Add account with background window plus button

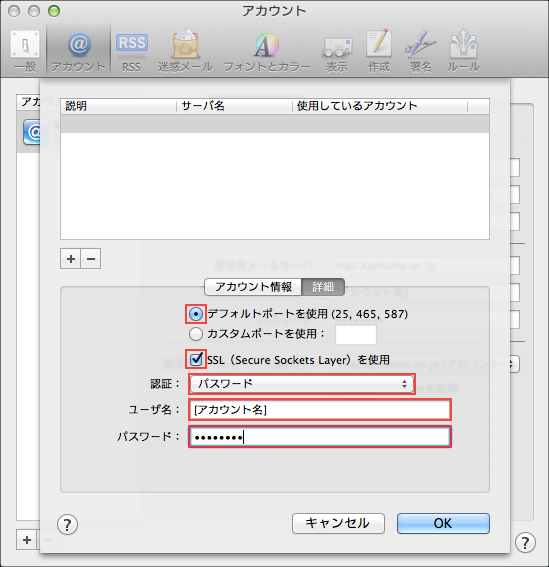click(x=27, y=540)
